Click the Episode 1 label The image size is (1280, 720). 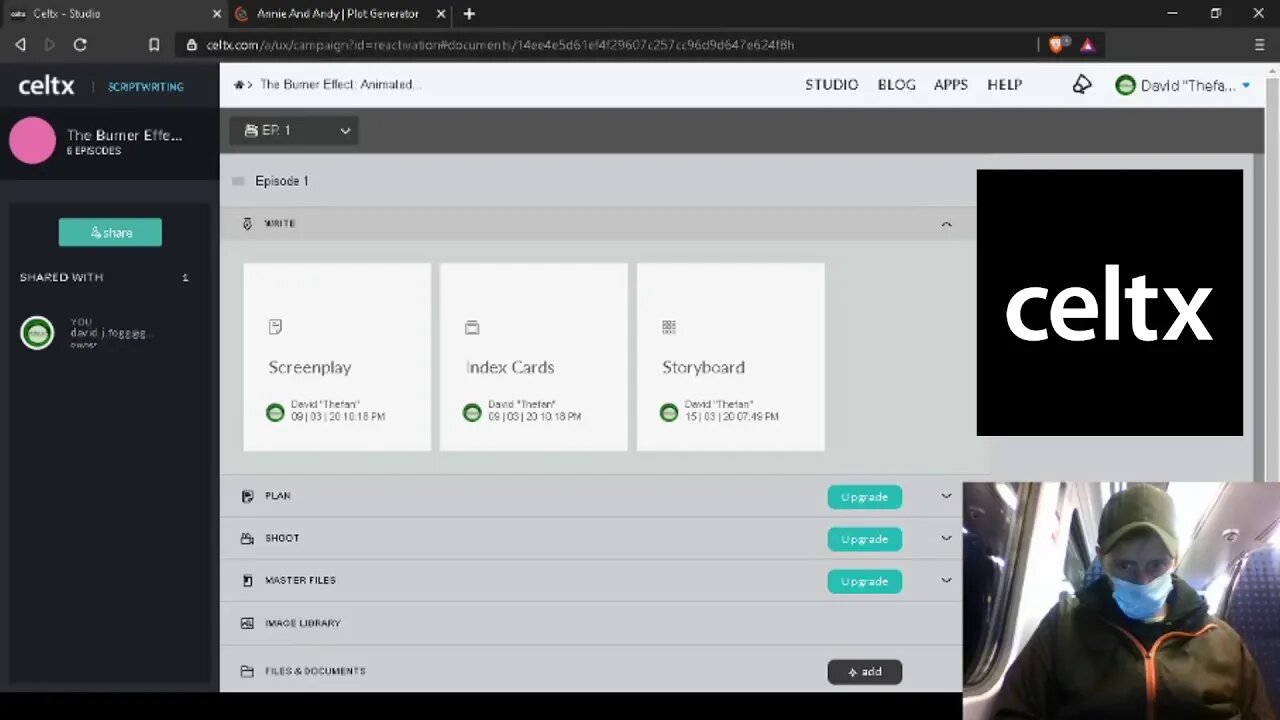pyautogui.click(x=282, y=181)
